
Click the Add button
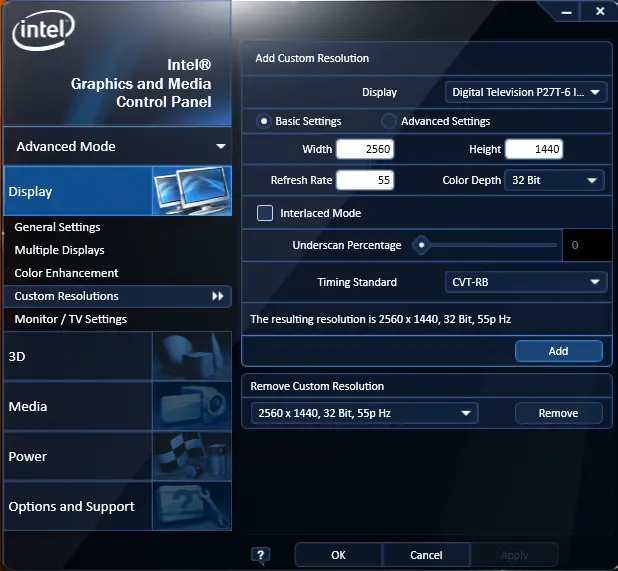558,351
